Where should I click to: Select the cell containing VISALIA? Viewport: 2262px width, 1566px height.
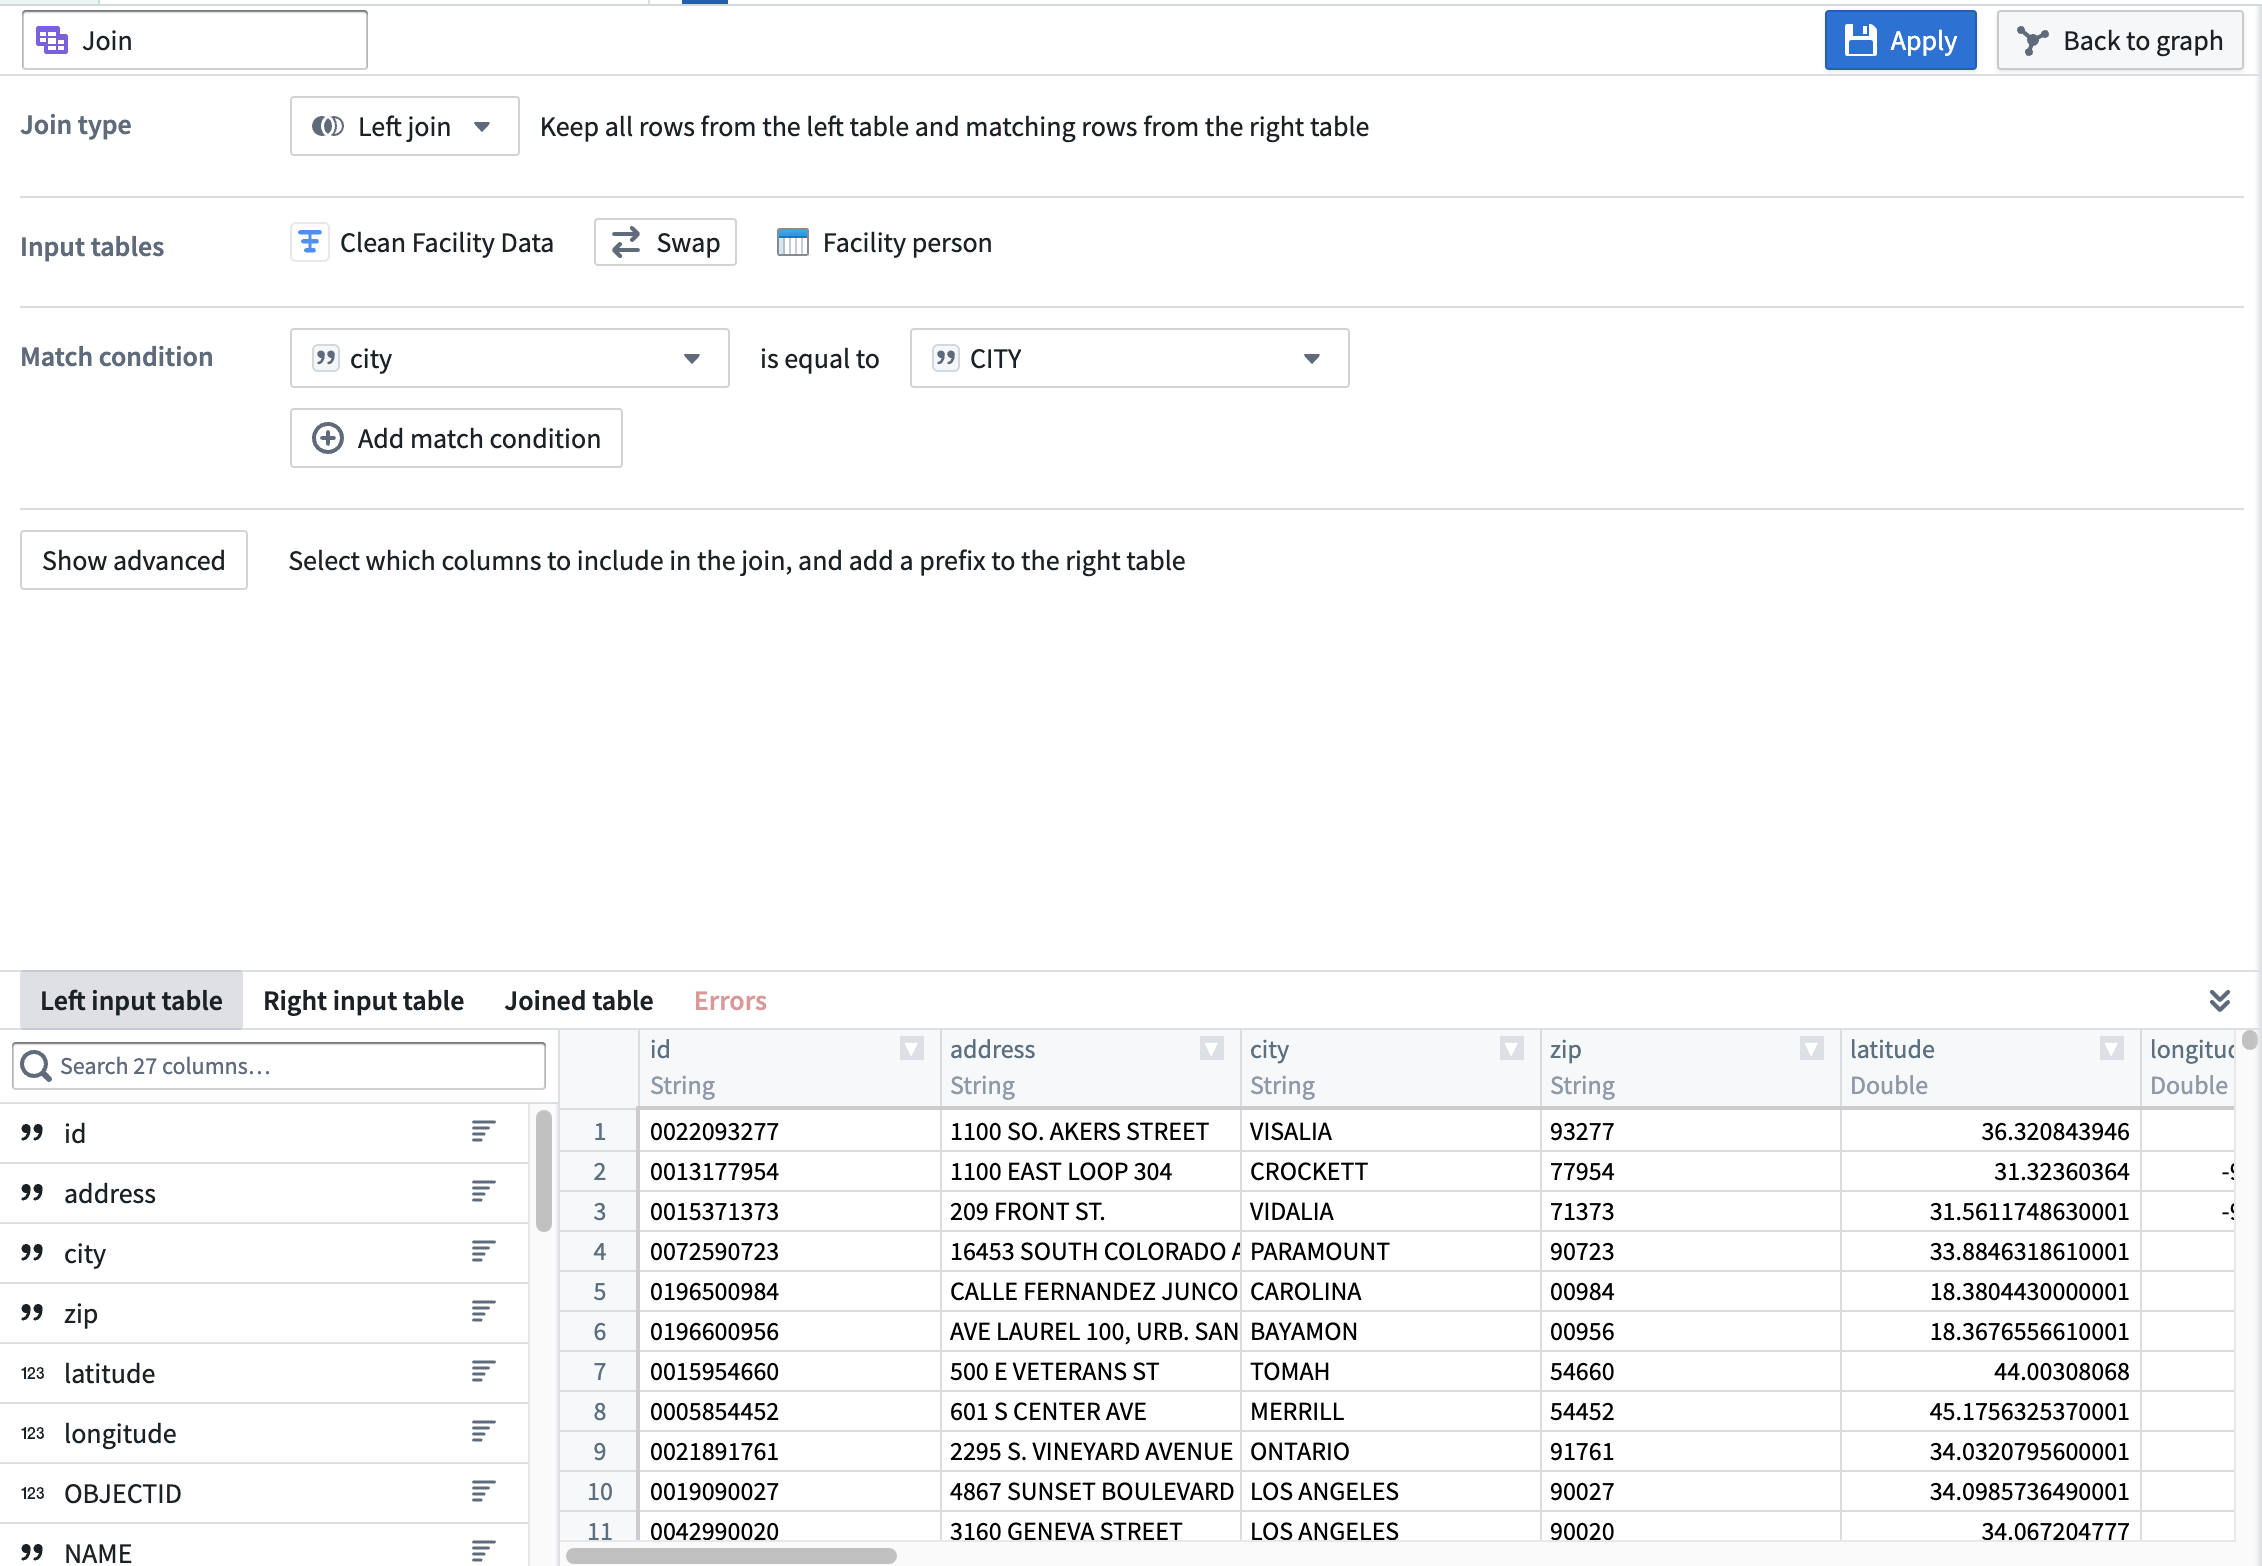pyautogui.click(x=1390, y=1131)
